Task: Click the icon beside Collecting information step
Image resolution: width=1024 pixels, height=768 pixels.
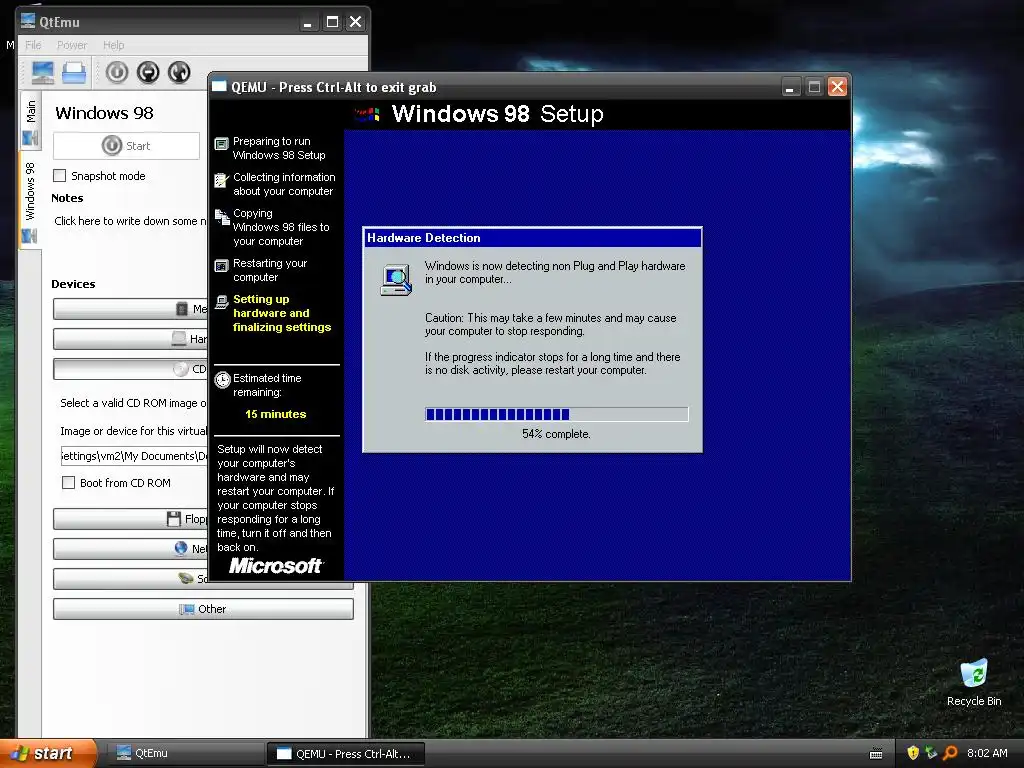Action: (x=221, y=180)
